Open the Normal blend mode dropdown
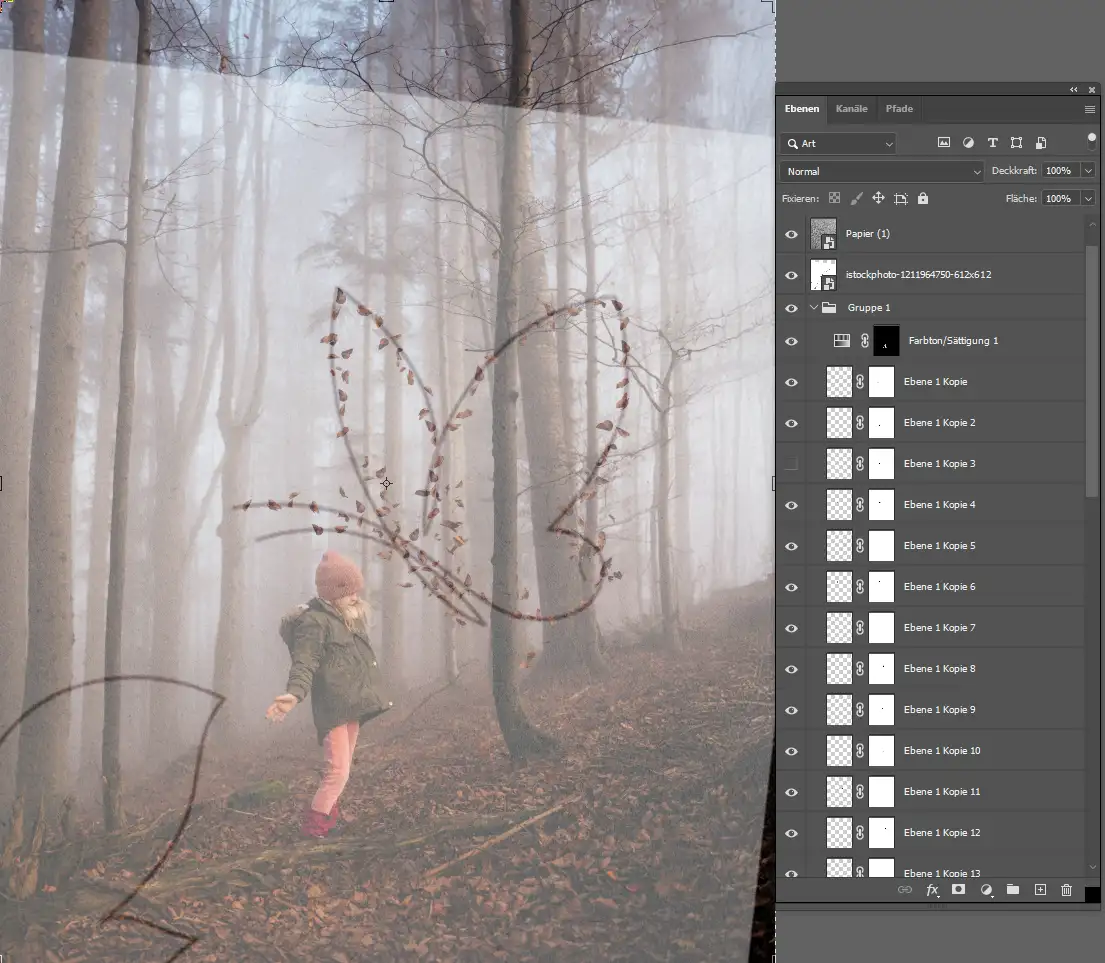The height and width of the screenshot is (963, 1105). pyautogui.click(x=881, y=171)
